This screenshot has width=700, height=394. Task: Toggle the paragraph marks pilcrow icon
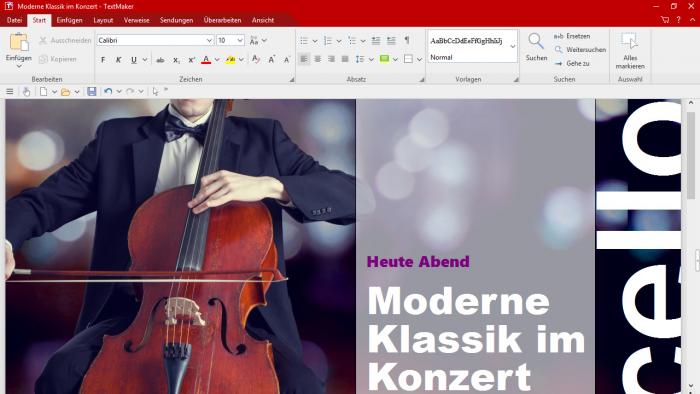click(x=407, y=40)
